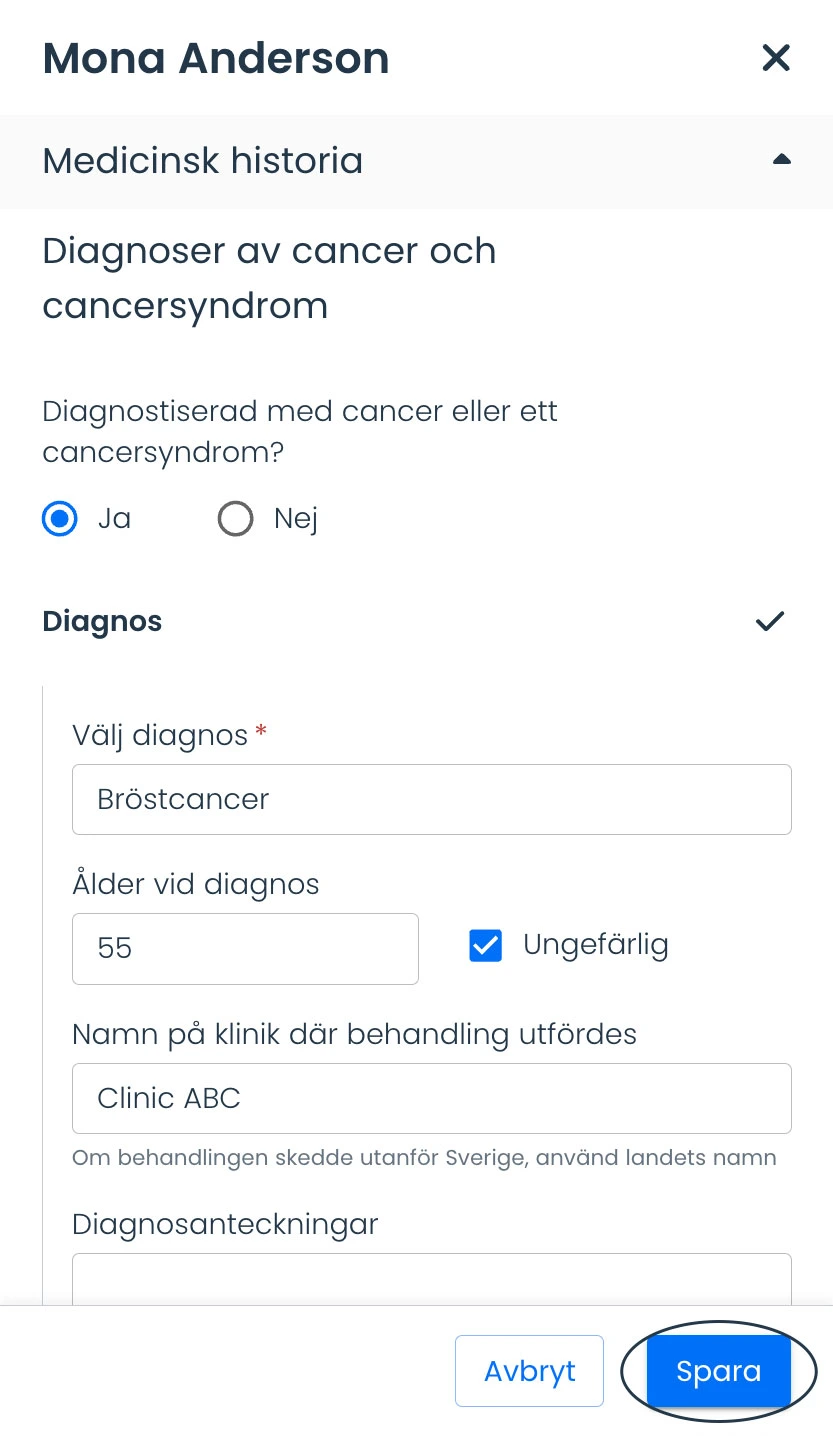The image size is (833, 1436).
Task: Select the Nej radio button
Action: click(236, 519)
